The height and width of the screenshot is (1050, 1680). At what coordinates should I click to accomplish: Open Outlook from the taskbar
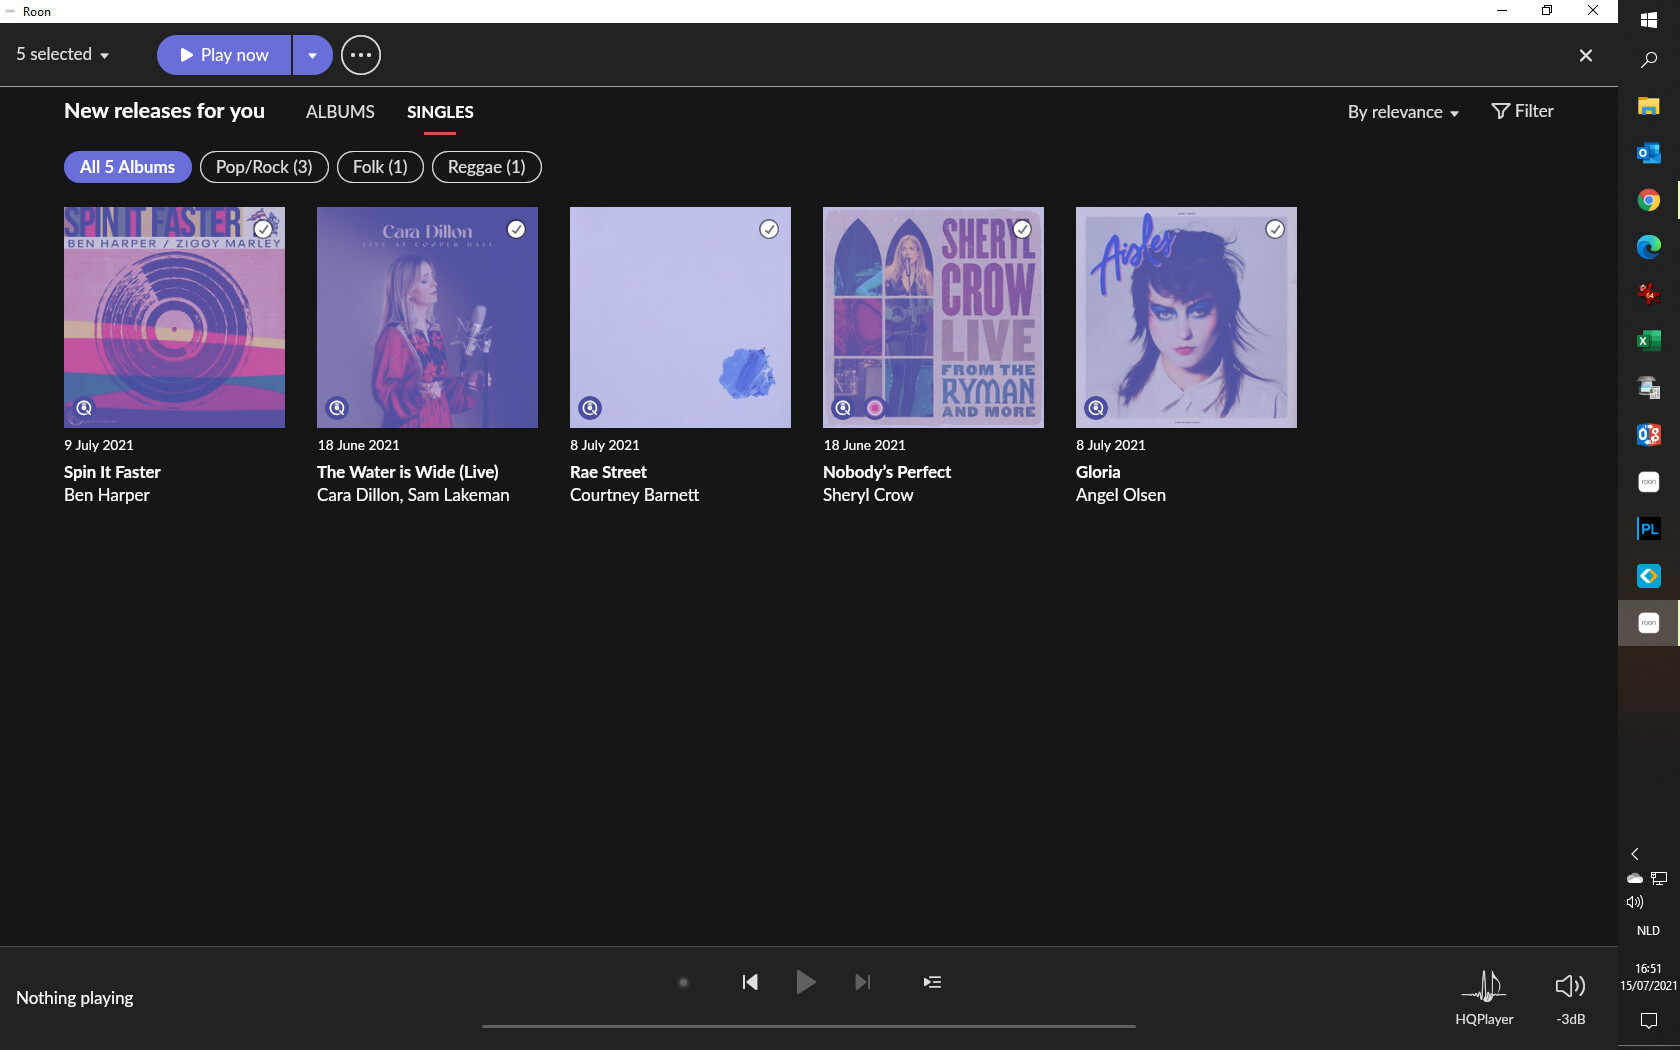[1649, 153]
